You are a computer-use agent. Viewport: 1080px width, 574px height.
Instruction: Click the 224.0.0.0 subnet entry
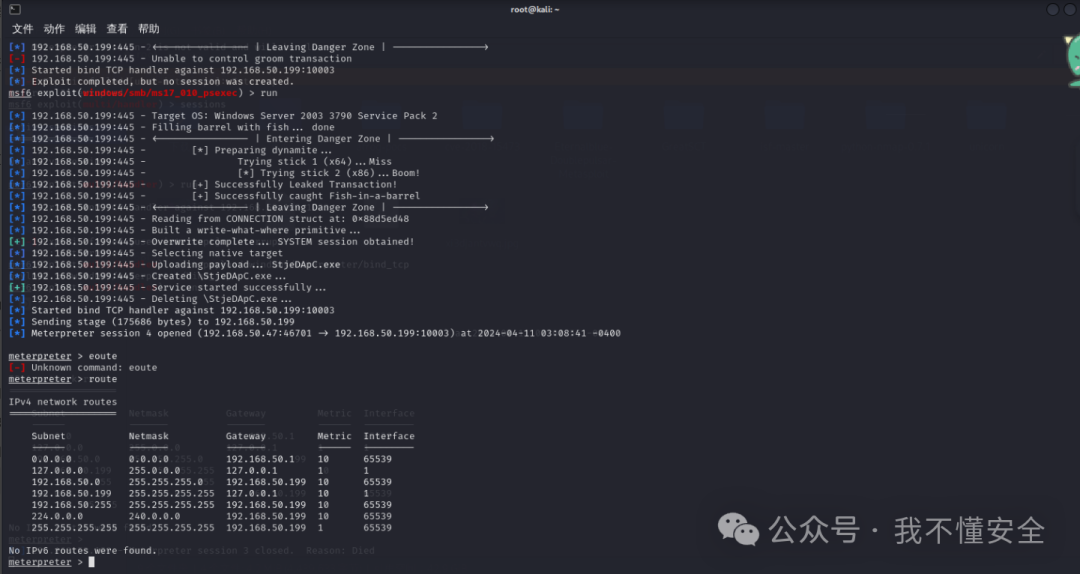click(57, 516)
